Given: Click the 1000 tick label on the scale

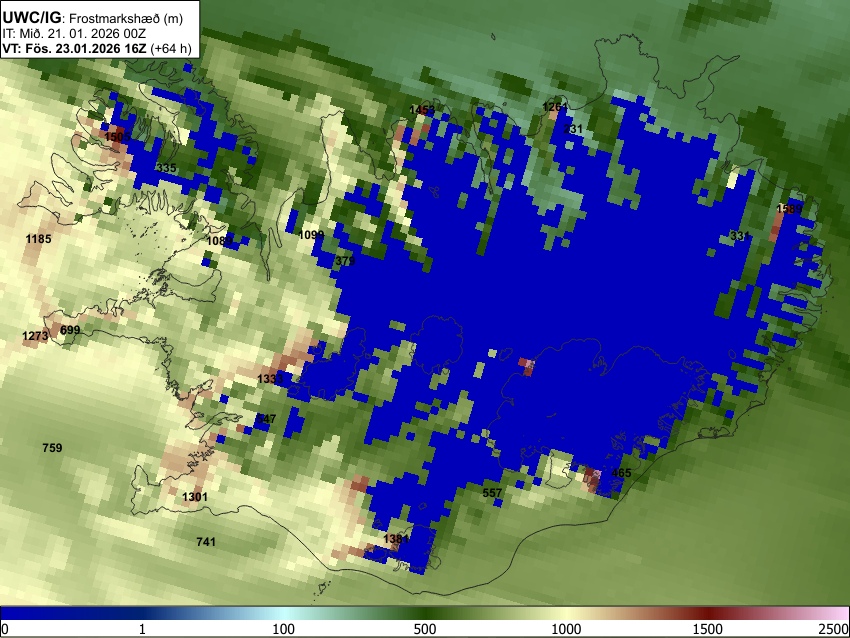Looking at the screenshot, I should pyautogui.click(x=566, y=629).
